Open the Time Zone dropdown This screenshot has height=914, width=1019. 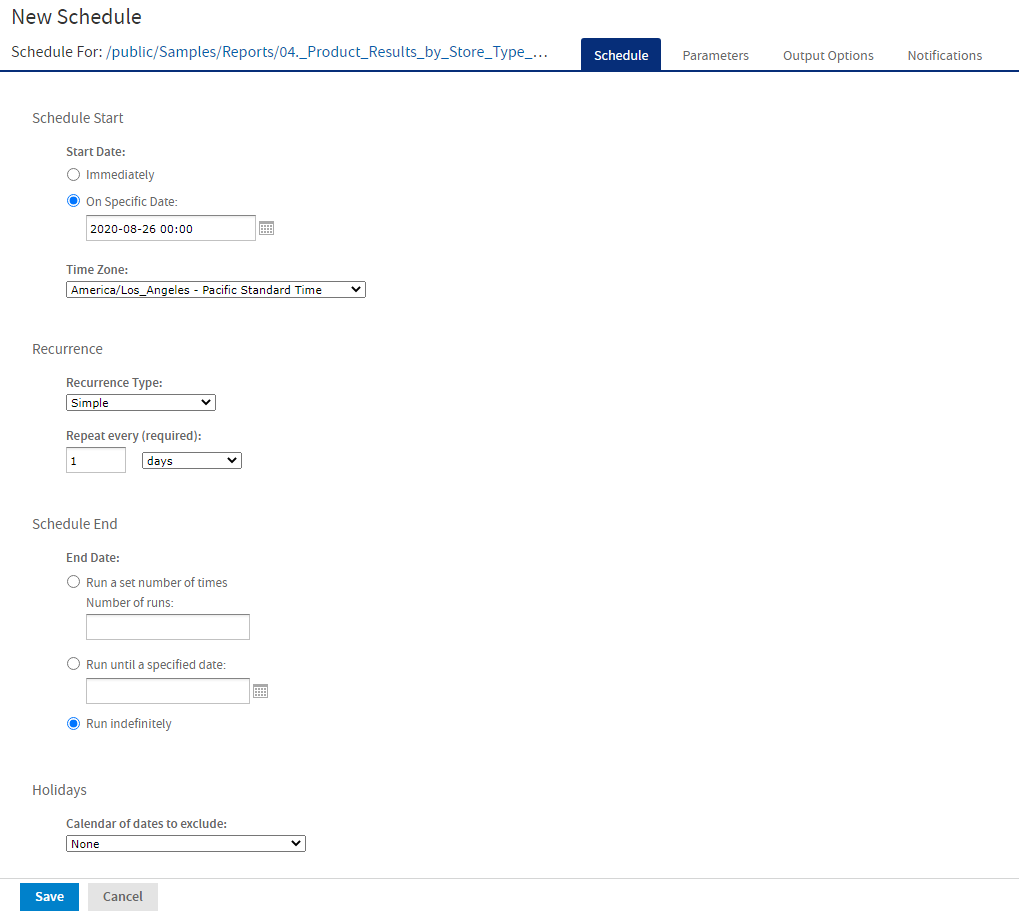click(216, 290)
